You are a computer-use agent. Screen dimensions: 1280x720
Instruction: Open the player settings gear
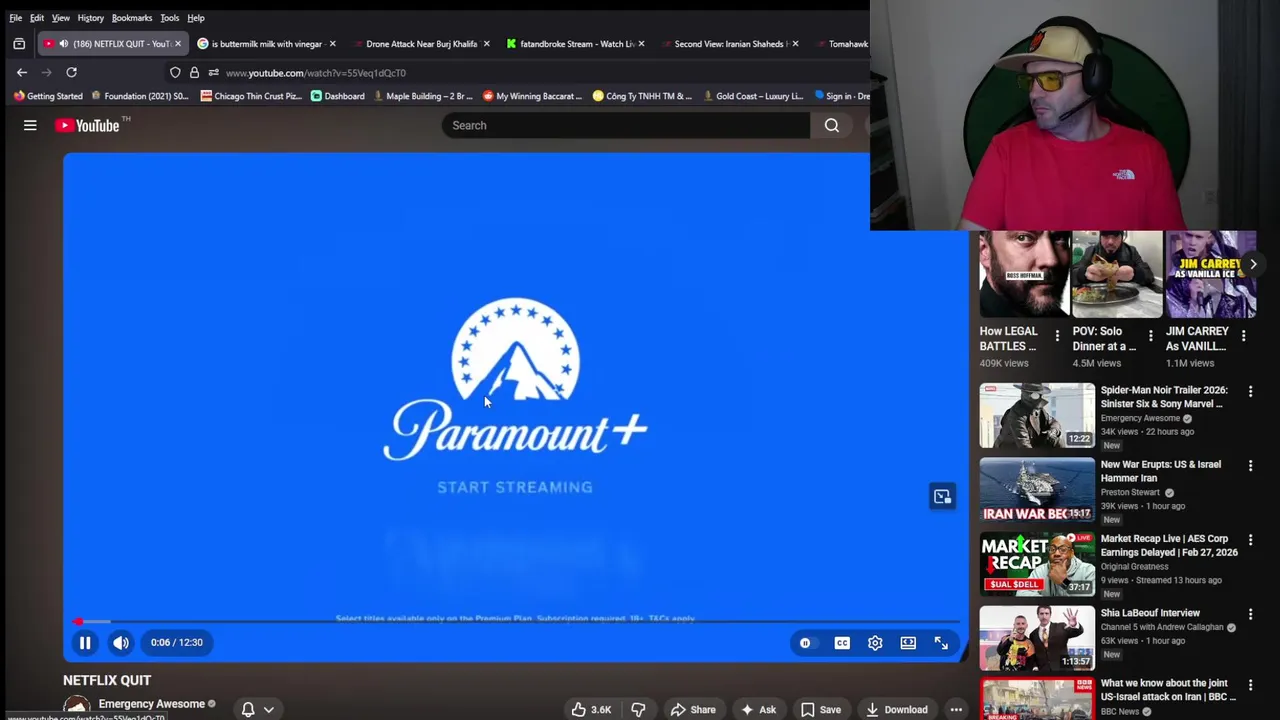coord(875,643)
